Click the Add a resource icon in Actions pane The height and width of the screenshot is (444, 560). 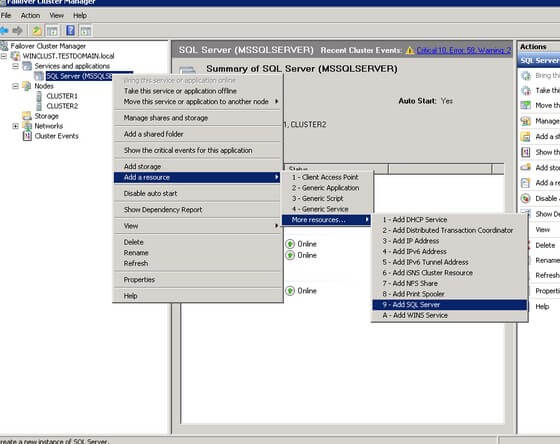[x=526, y=183]
